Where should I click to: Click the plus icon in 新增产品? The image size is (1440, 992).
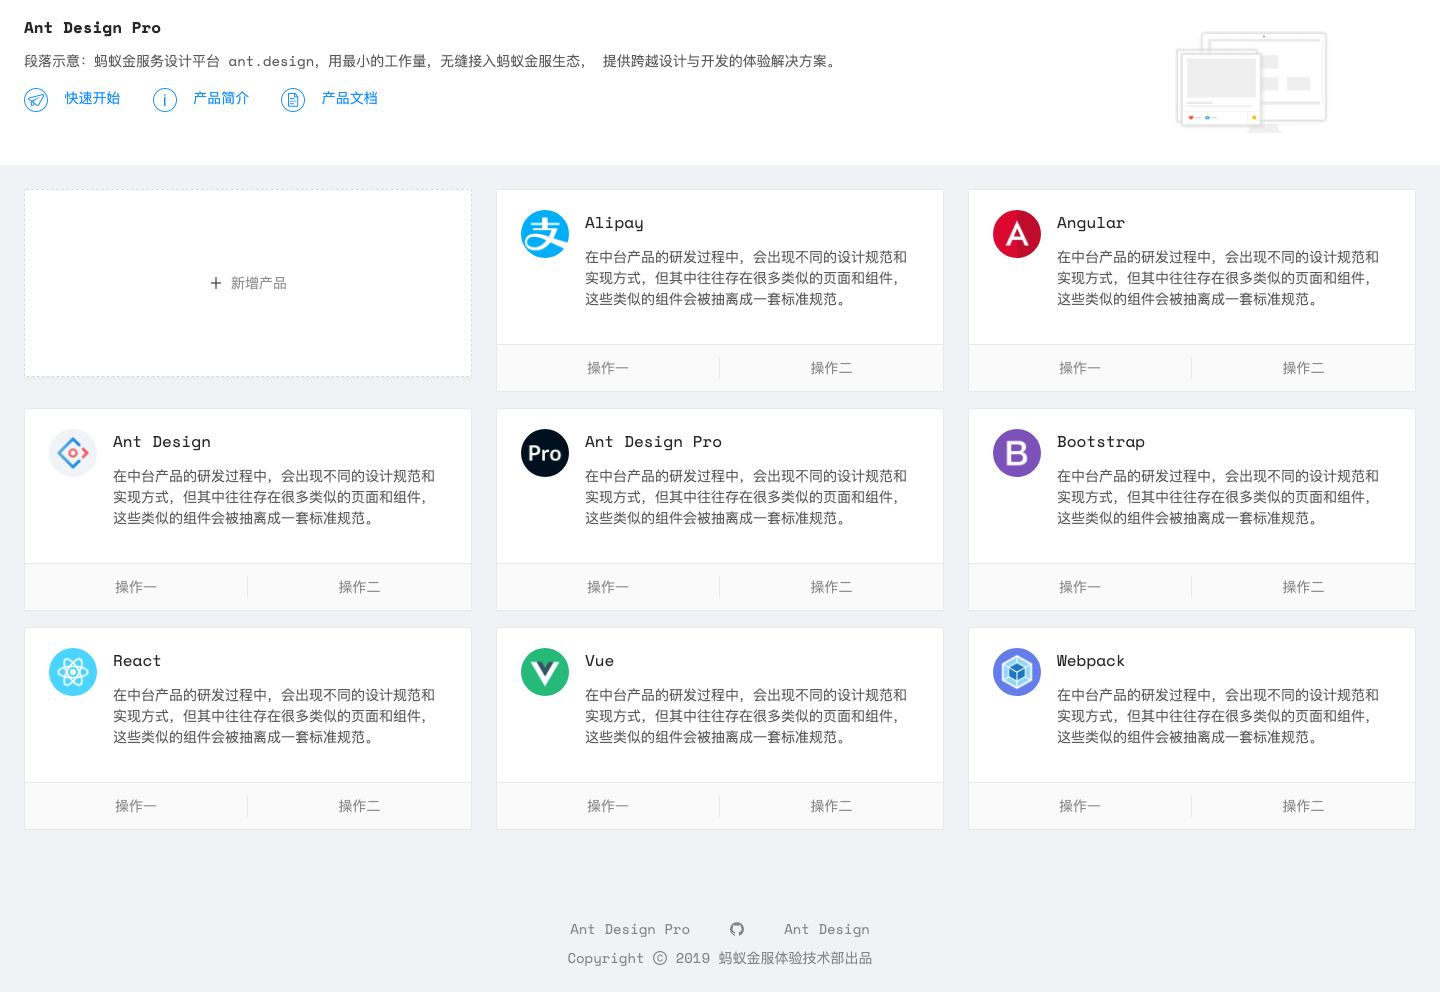pyautogui.click(x=216, y=283)
